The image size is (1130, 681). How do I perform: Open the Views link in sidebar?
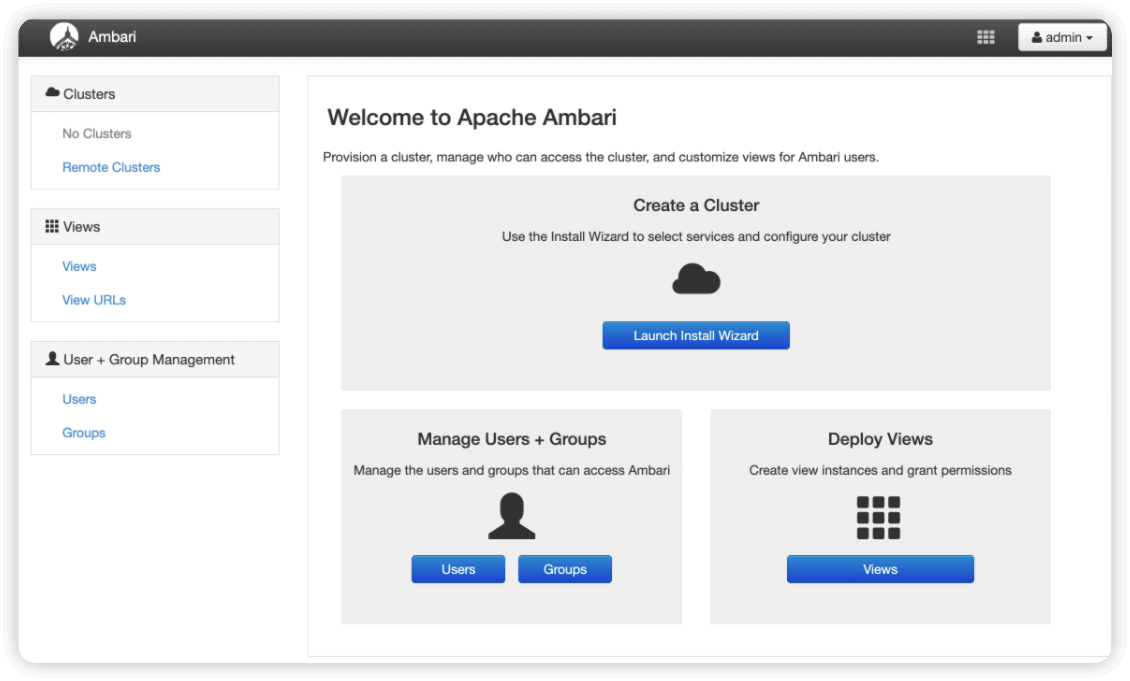pos(79,267)
